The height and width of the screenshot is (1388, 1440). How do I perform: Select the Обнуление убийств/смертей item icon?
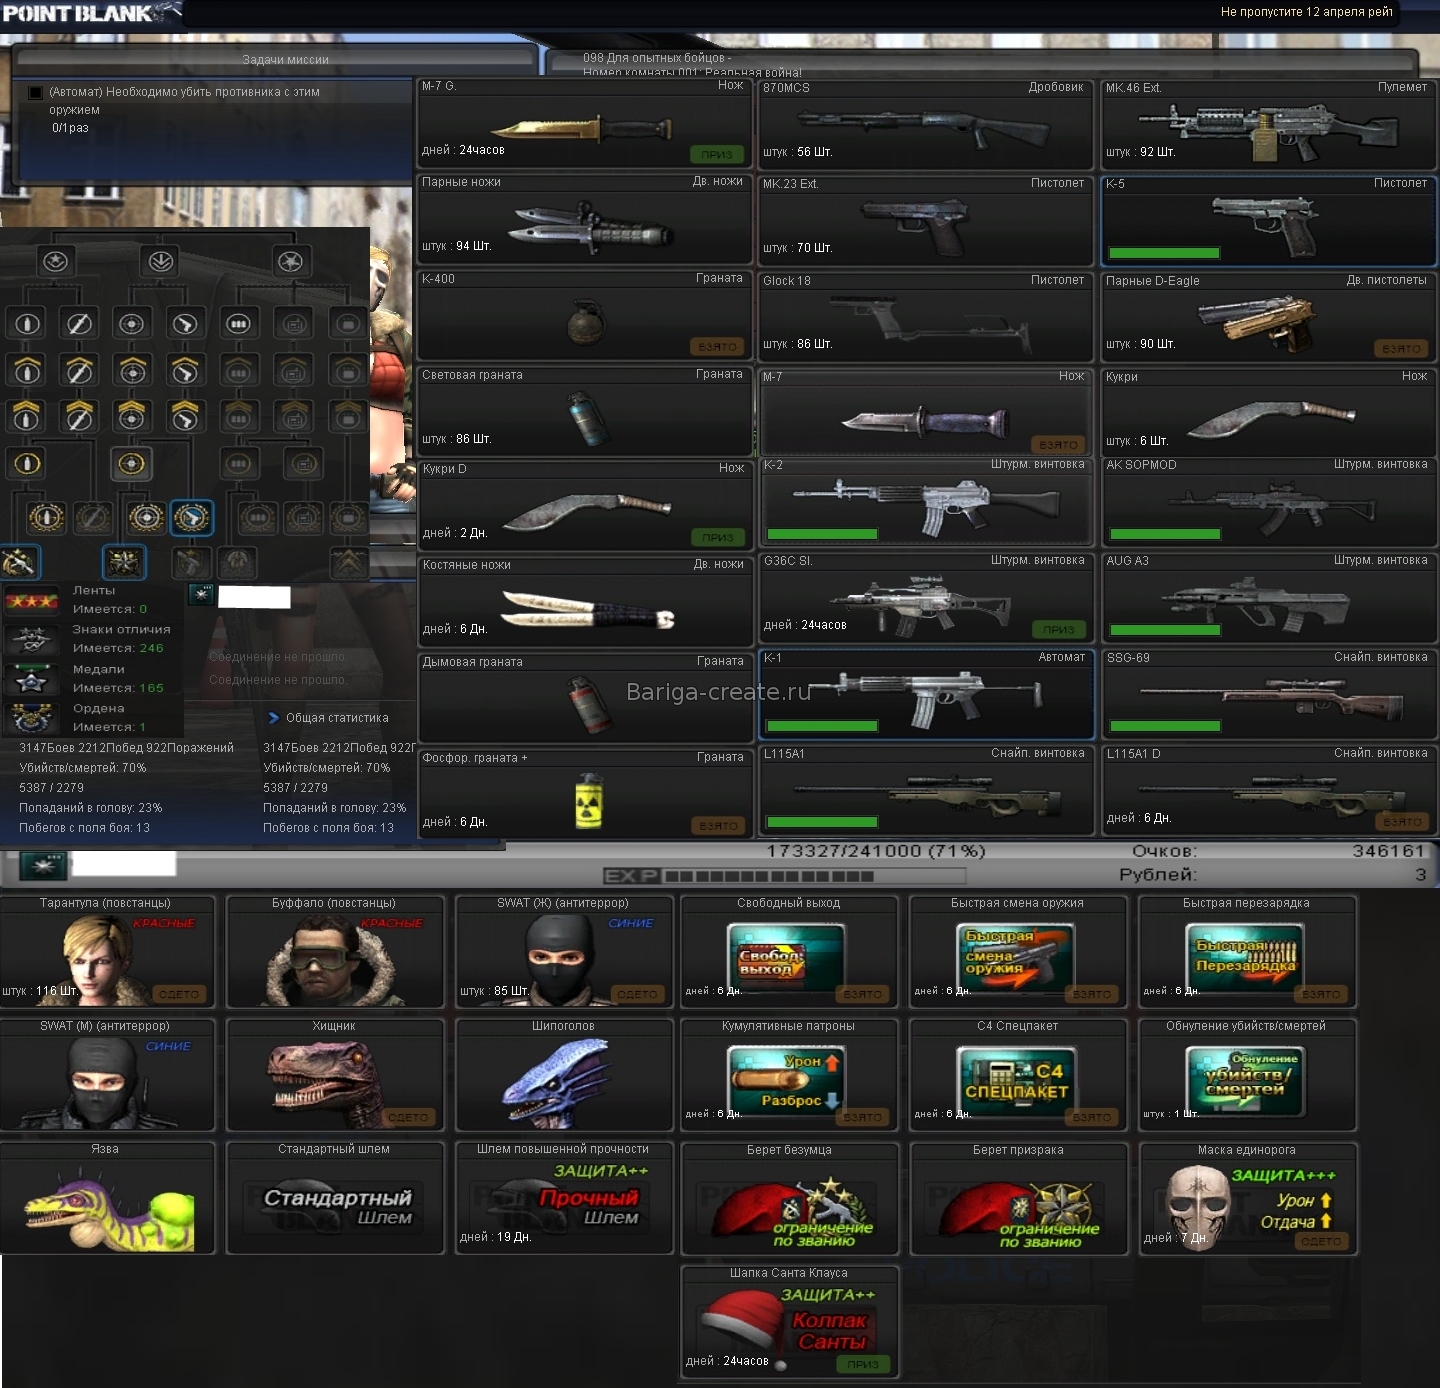1245,1081
